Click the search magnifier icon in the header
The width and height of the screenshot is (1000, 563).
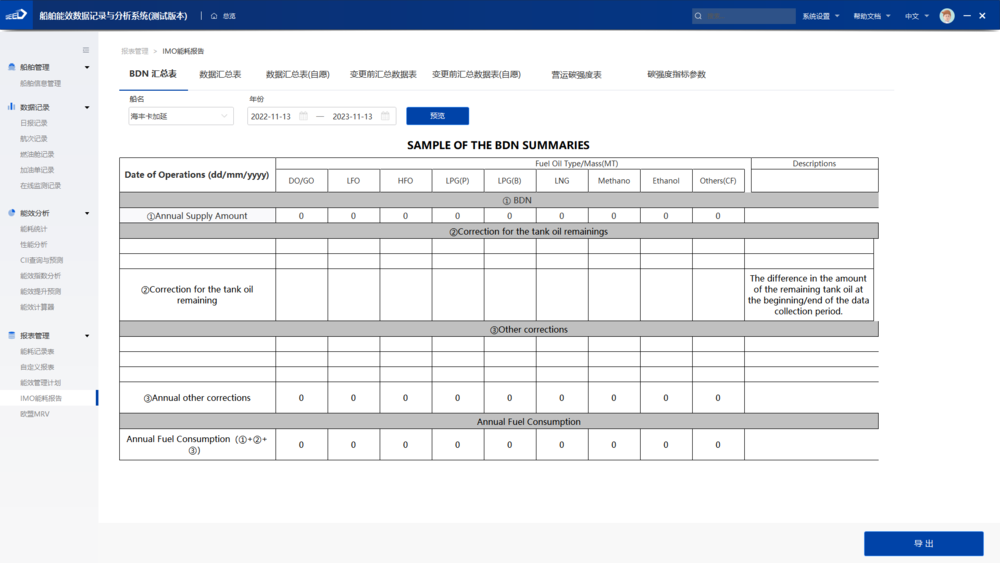pyautogui.click(x=699, y=16)
